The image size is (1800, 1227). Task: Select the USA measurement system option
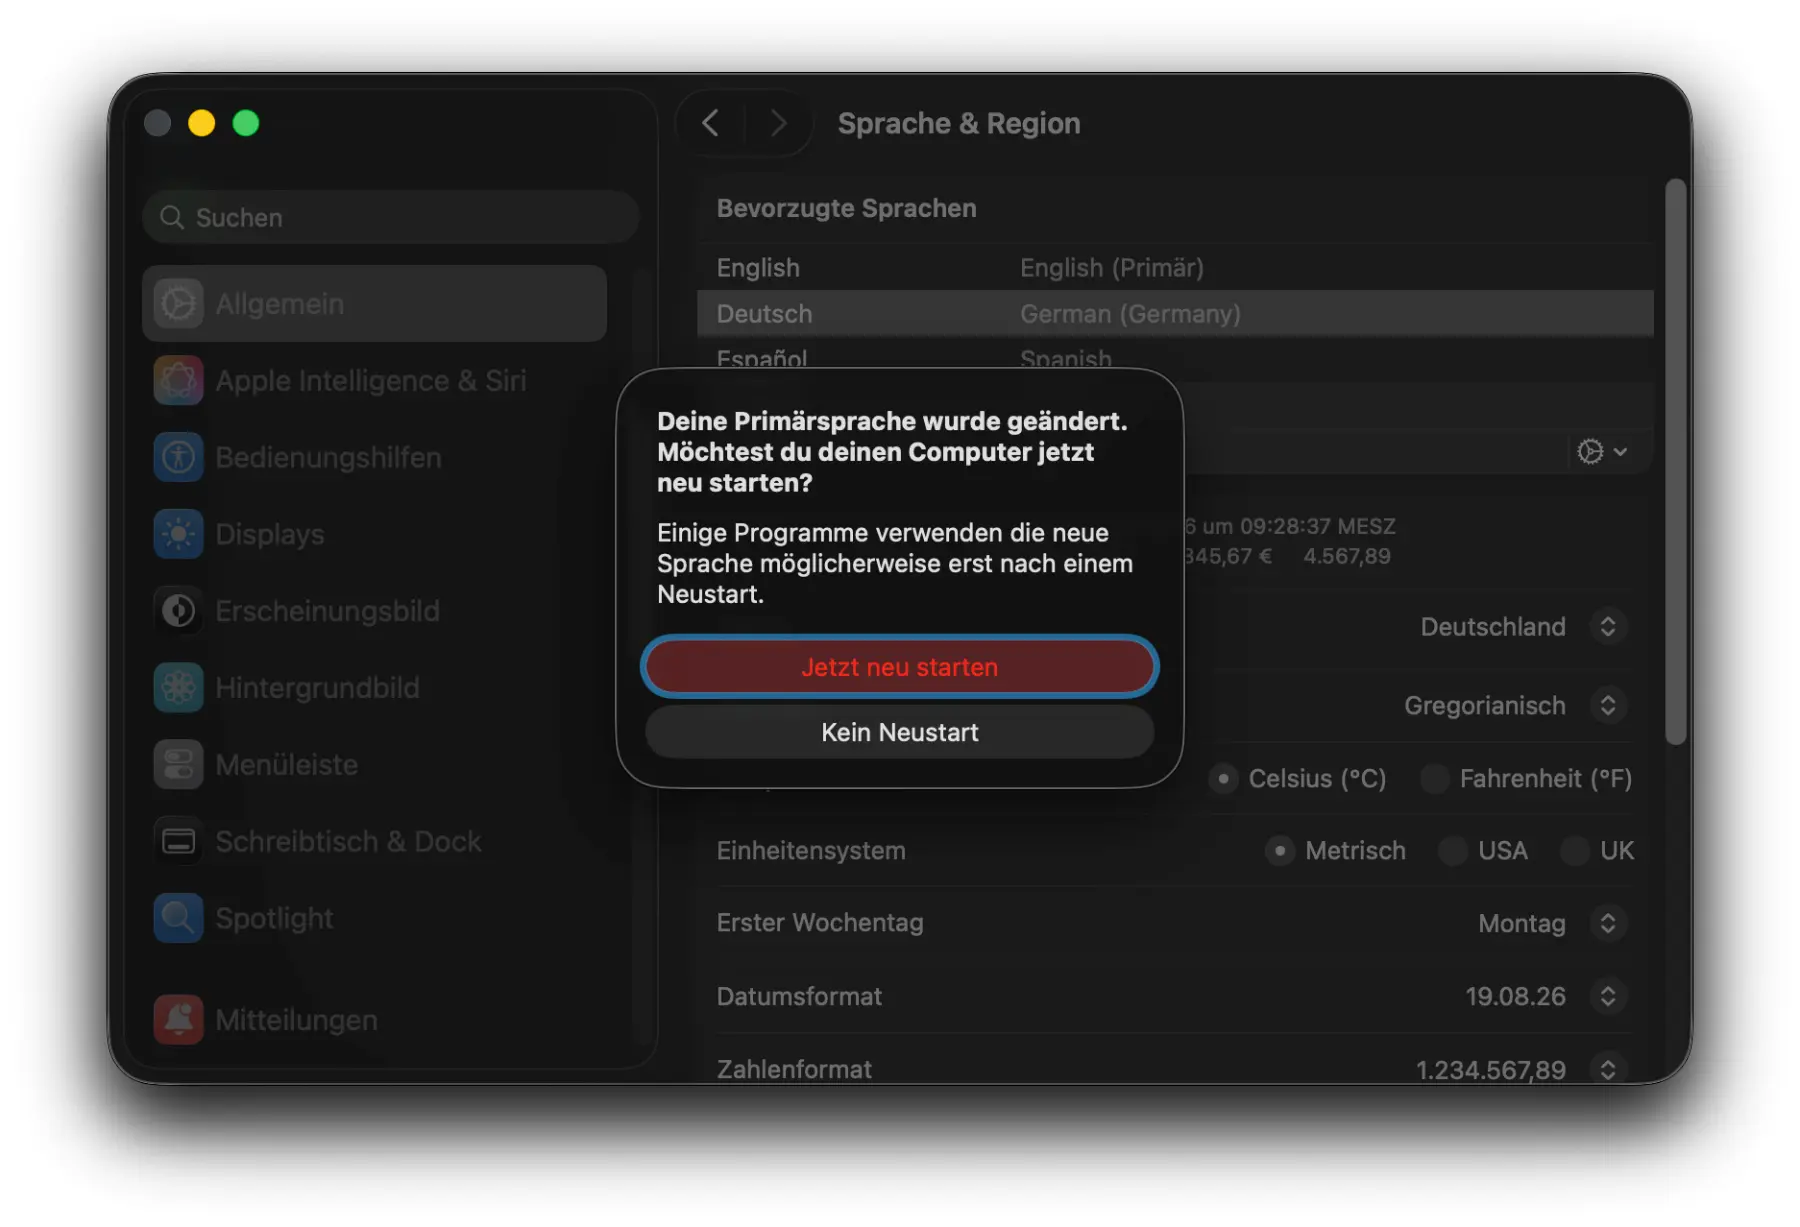[1453, 851]
